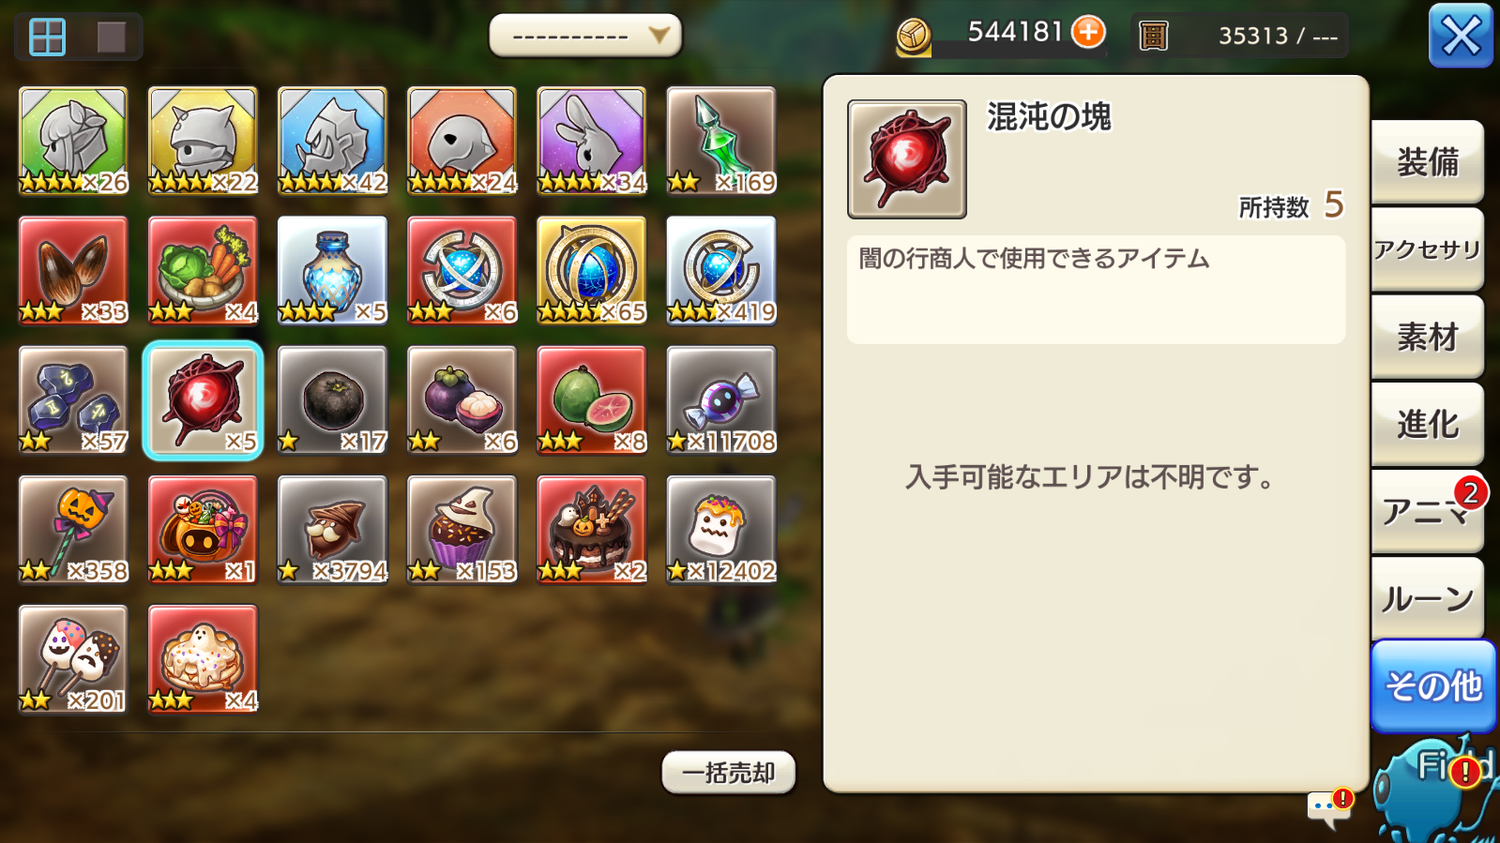Select the purple candy item ×11708

point(721,400)
